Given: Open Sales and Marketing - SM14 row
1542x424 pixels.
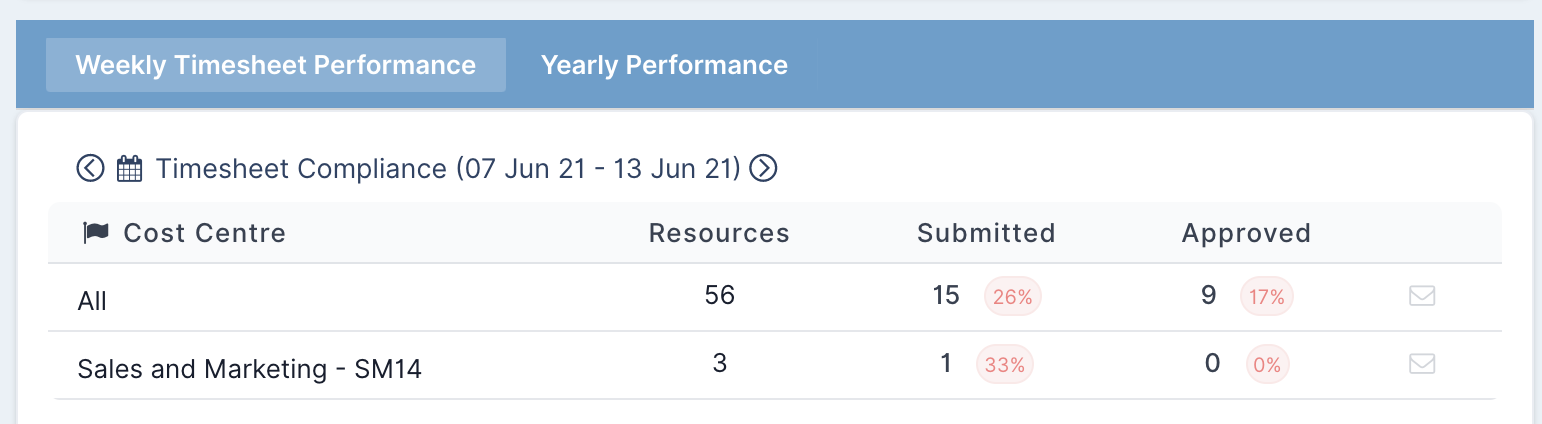Looking at the screenshot, I should click(x=775, y=365).
